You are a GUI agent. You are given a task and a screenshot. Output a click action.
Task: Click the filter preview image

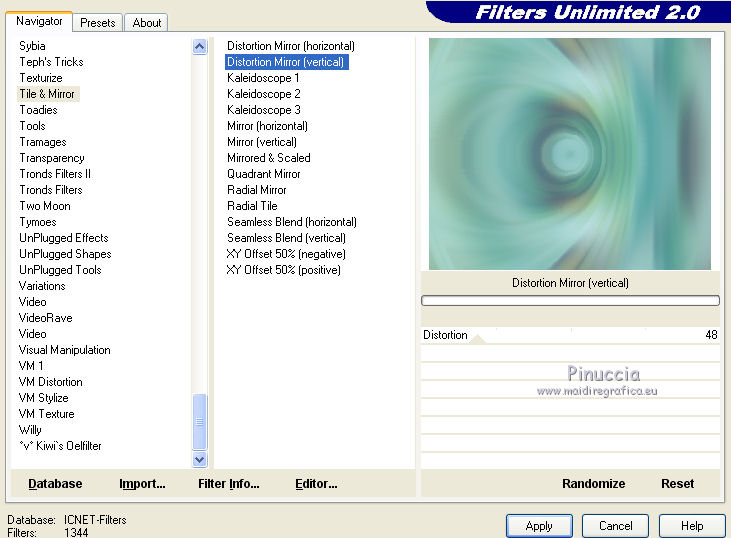point(570,154)
